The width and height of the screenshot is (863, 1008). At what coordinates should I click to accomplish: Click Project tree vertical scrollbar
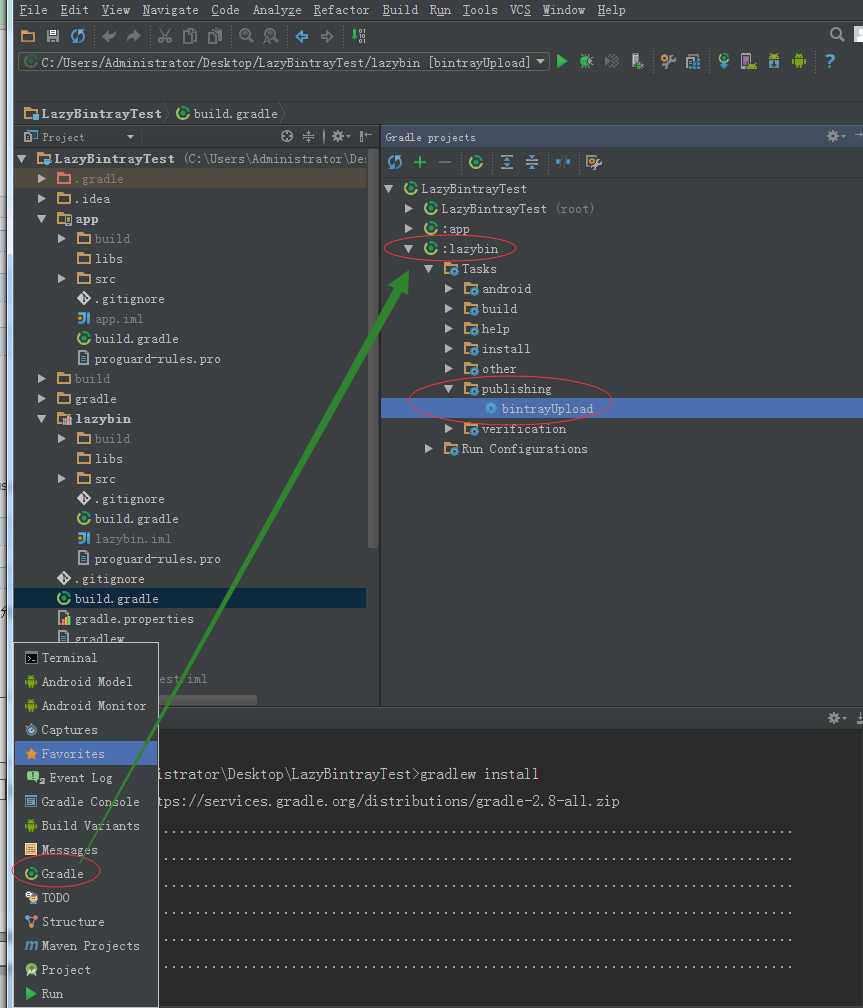coord(372,347)
